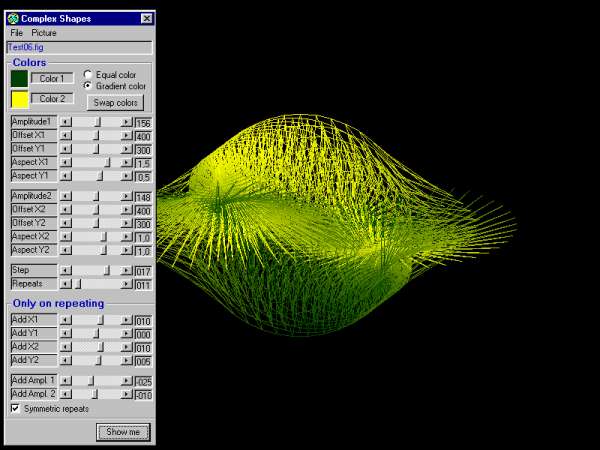Open the File menu
600x450 pixels.
(17, 33)
